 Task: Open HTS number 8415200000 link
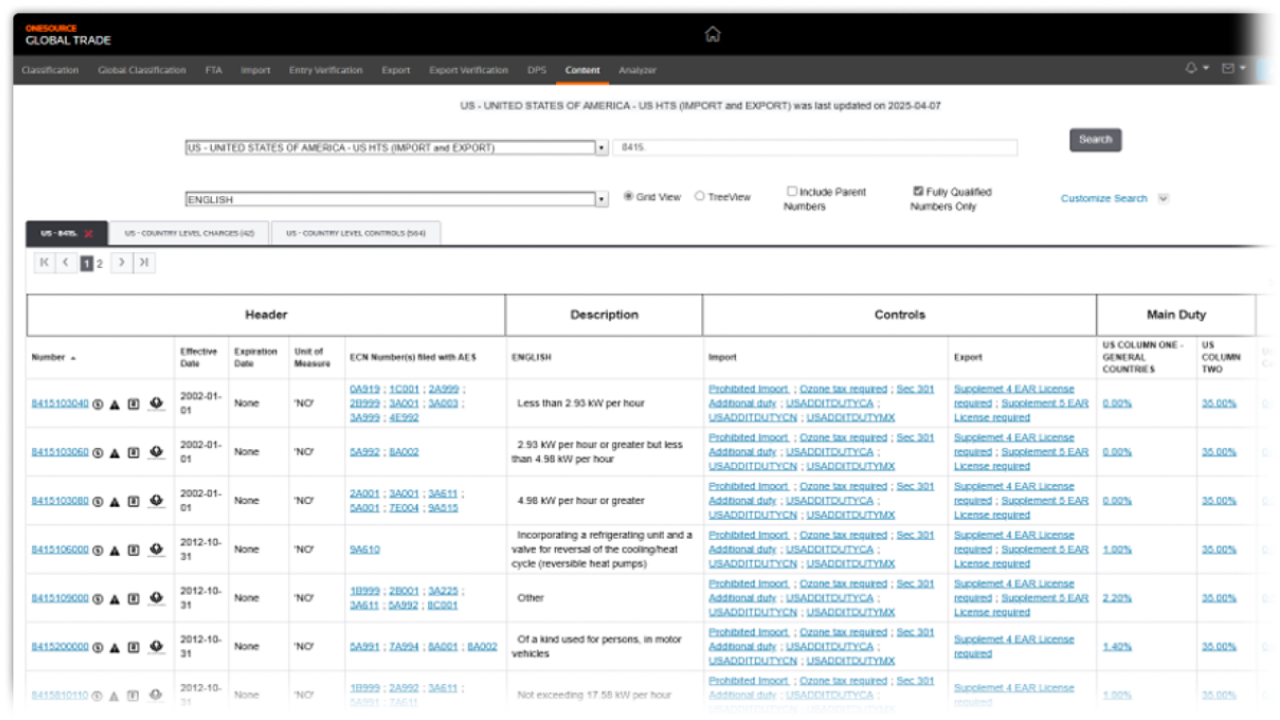(60, 647)
